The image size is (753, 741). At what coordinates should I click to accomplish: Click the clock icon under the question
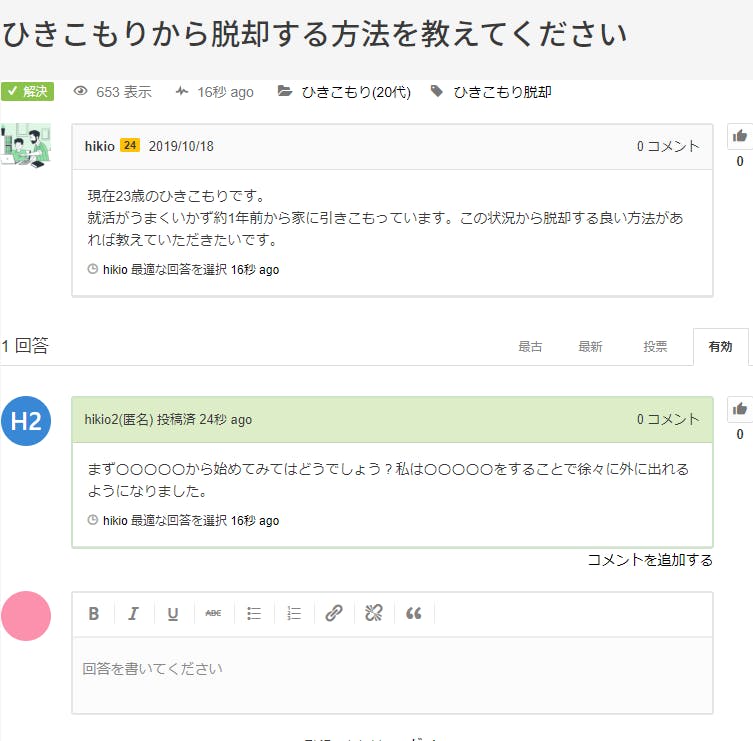(x=93, y=269)
